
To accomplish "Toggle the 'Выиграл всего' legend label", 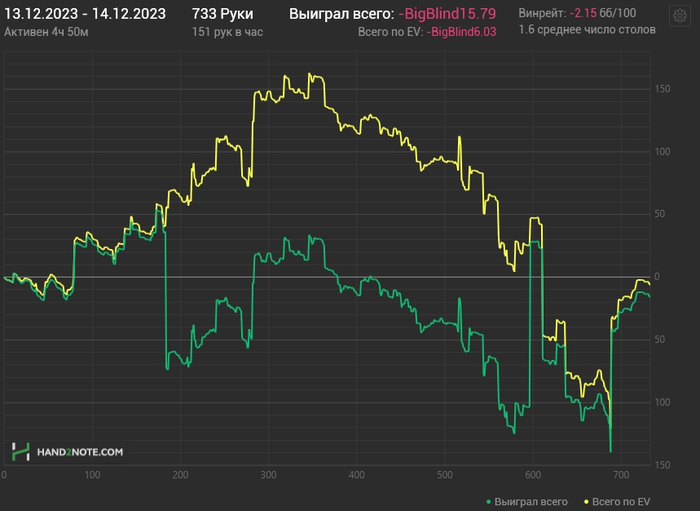I will pos(530,501).
